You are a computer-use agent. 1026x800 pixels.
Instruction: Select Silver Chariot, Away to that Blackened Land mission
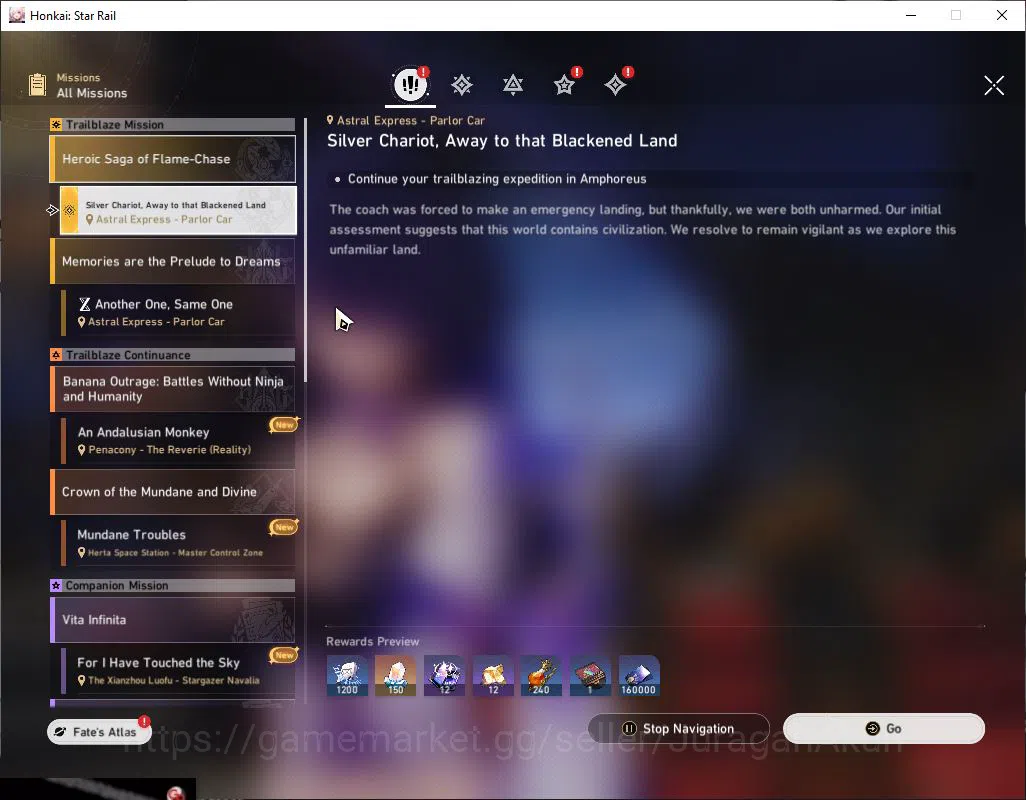[178, 211]
